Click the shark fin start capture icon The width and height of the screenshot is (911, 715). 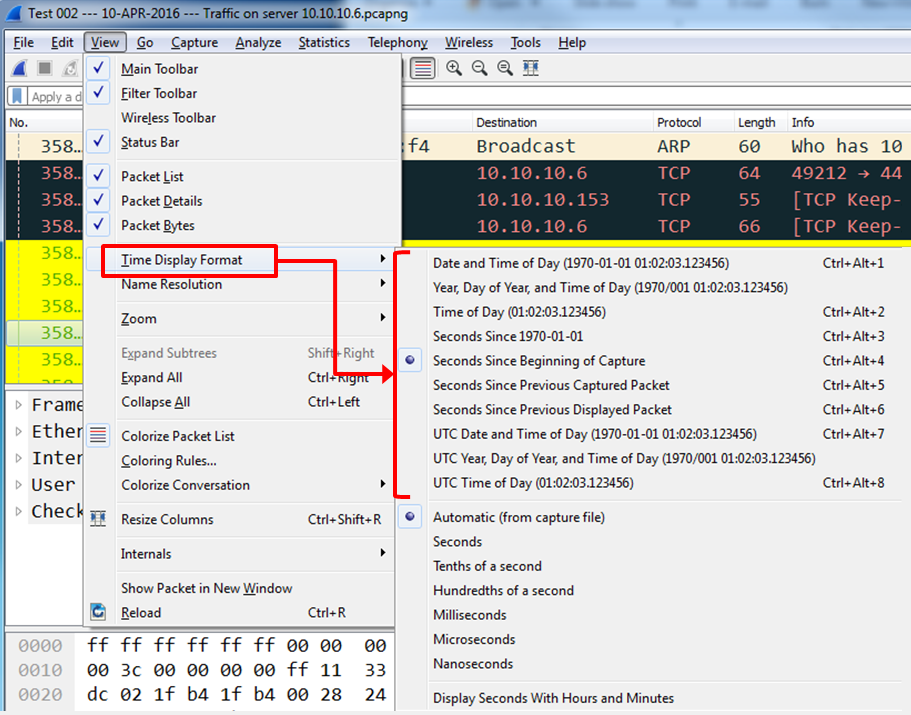pos(20,69)
